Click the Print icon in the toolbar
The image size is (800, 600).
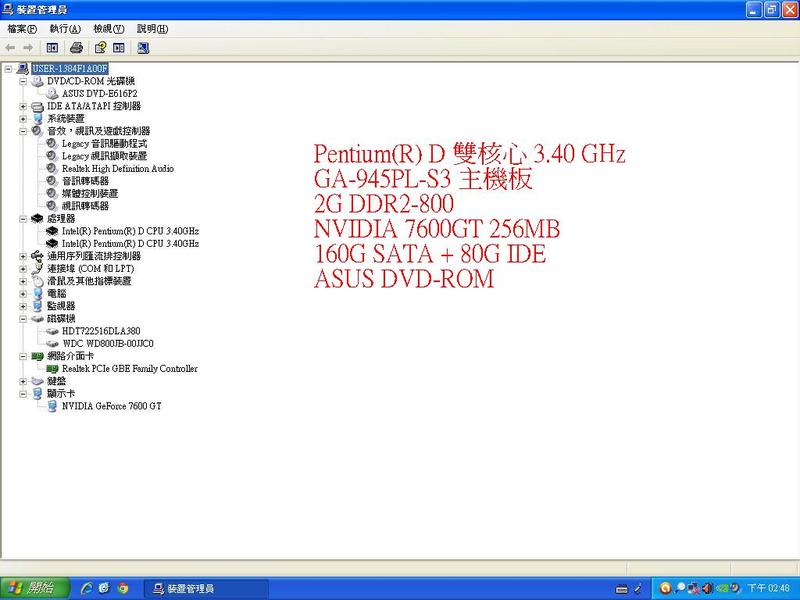pos(76,48)
